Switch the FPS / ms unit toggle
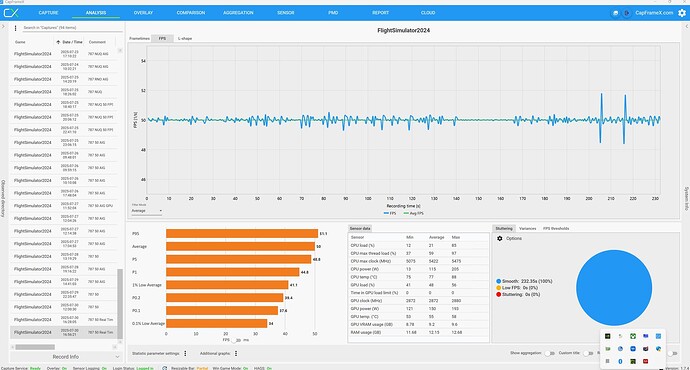 click(x=237, y=340)
